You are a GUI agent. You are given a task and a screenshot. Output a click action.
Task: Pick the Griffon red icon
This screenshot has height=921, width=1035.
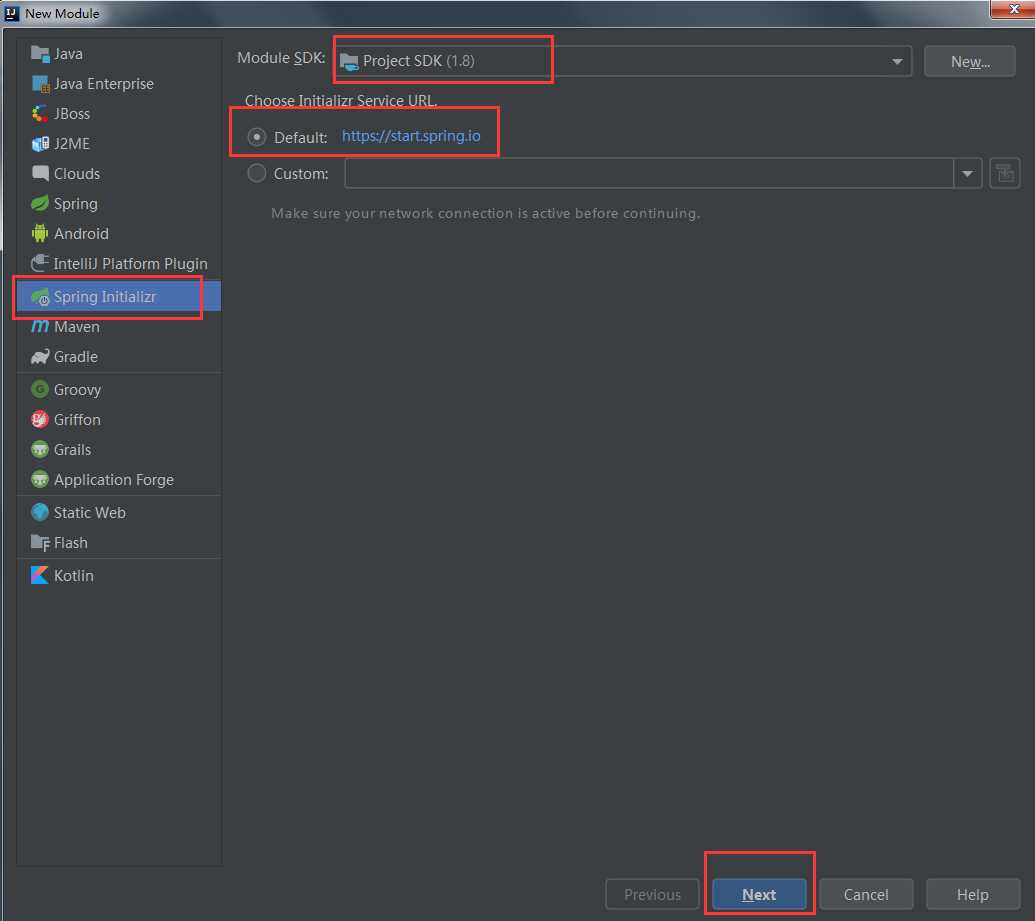pyautogui.click(x=40, y=419)
